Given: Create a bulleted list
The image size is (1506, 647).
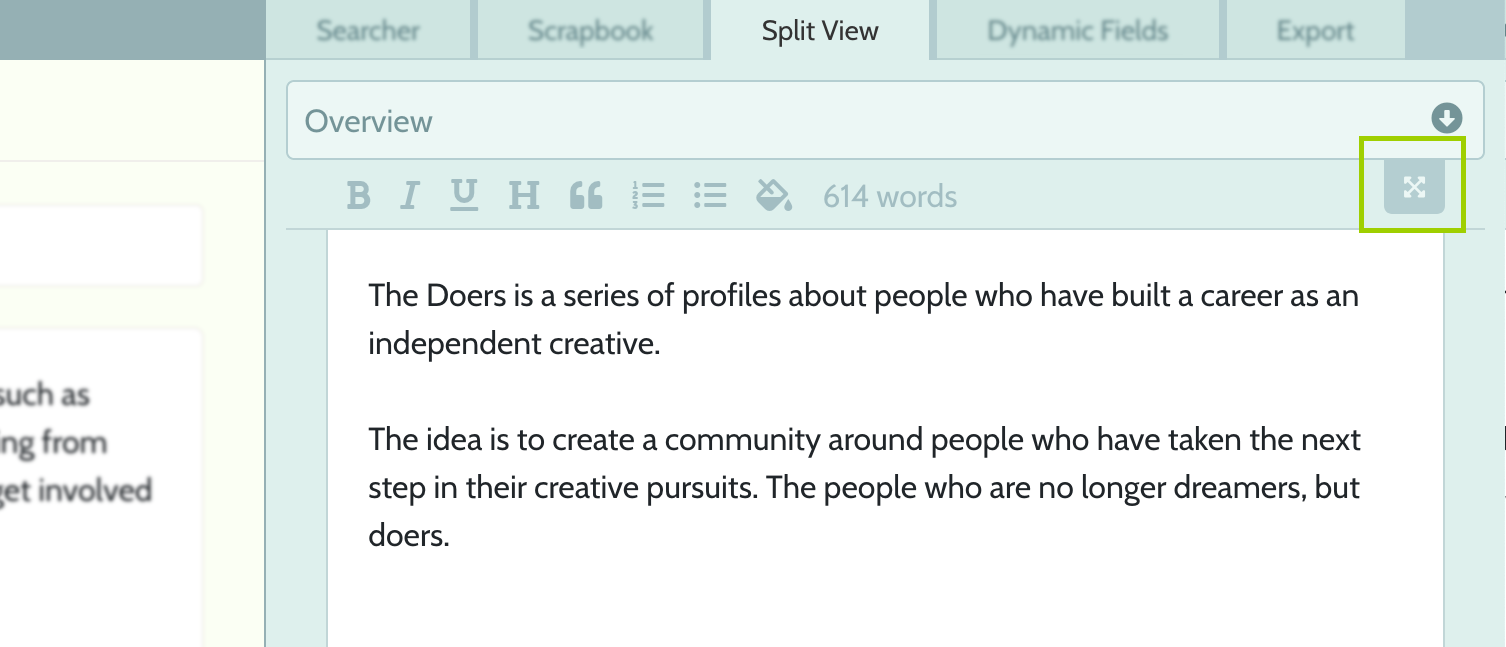Looking at the screenshot, I should pos(710,195).
